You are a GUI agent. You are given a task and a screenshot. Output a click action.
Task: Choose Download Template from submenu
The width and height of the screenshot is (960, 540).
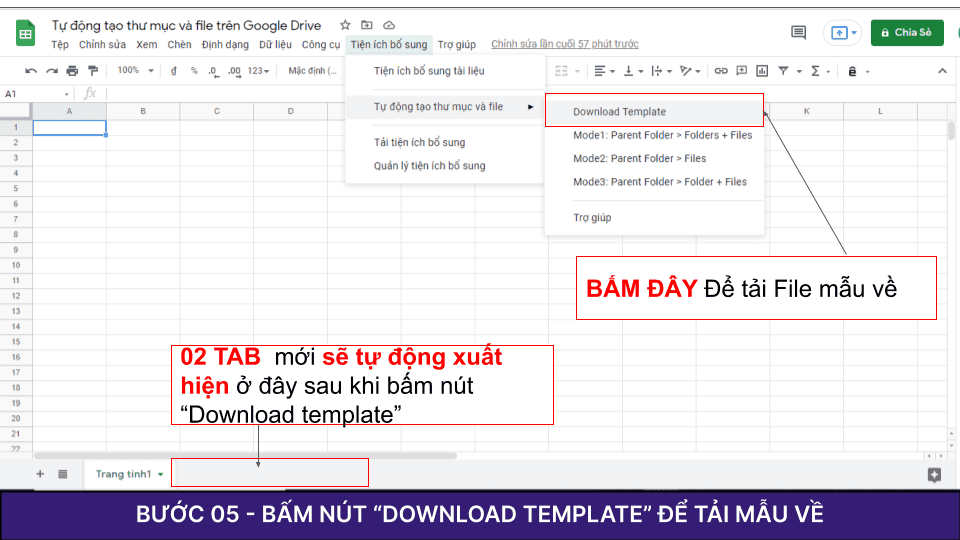click(x=619, y=112)
